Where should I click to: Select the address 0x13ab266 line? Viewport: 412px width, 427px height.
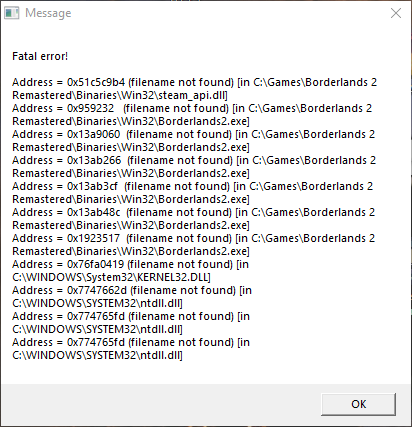[x=194, y=160]
